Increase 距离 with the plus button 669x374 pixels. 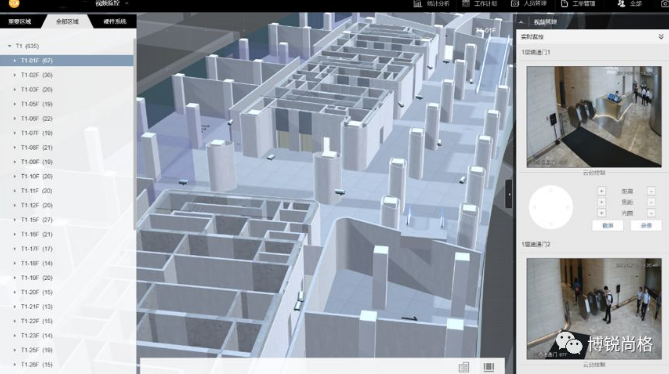click(602, 191)
